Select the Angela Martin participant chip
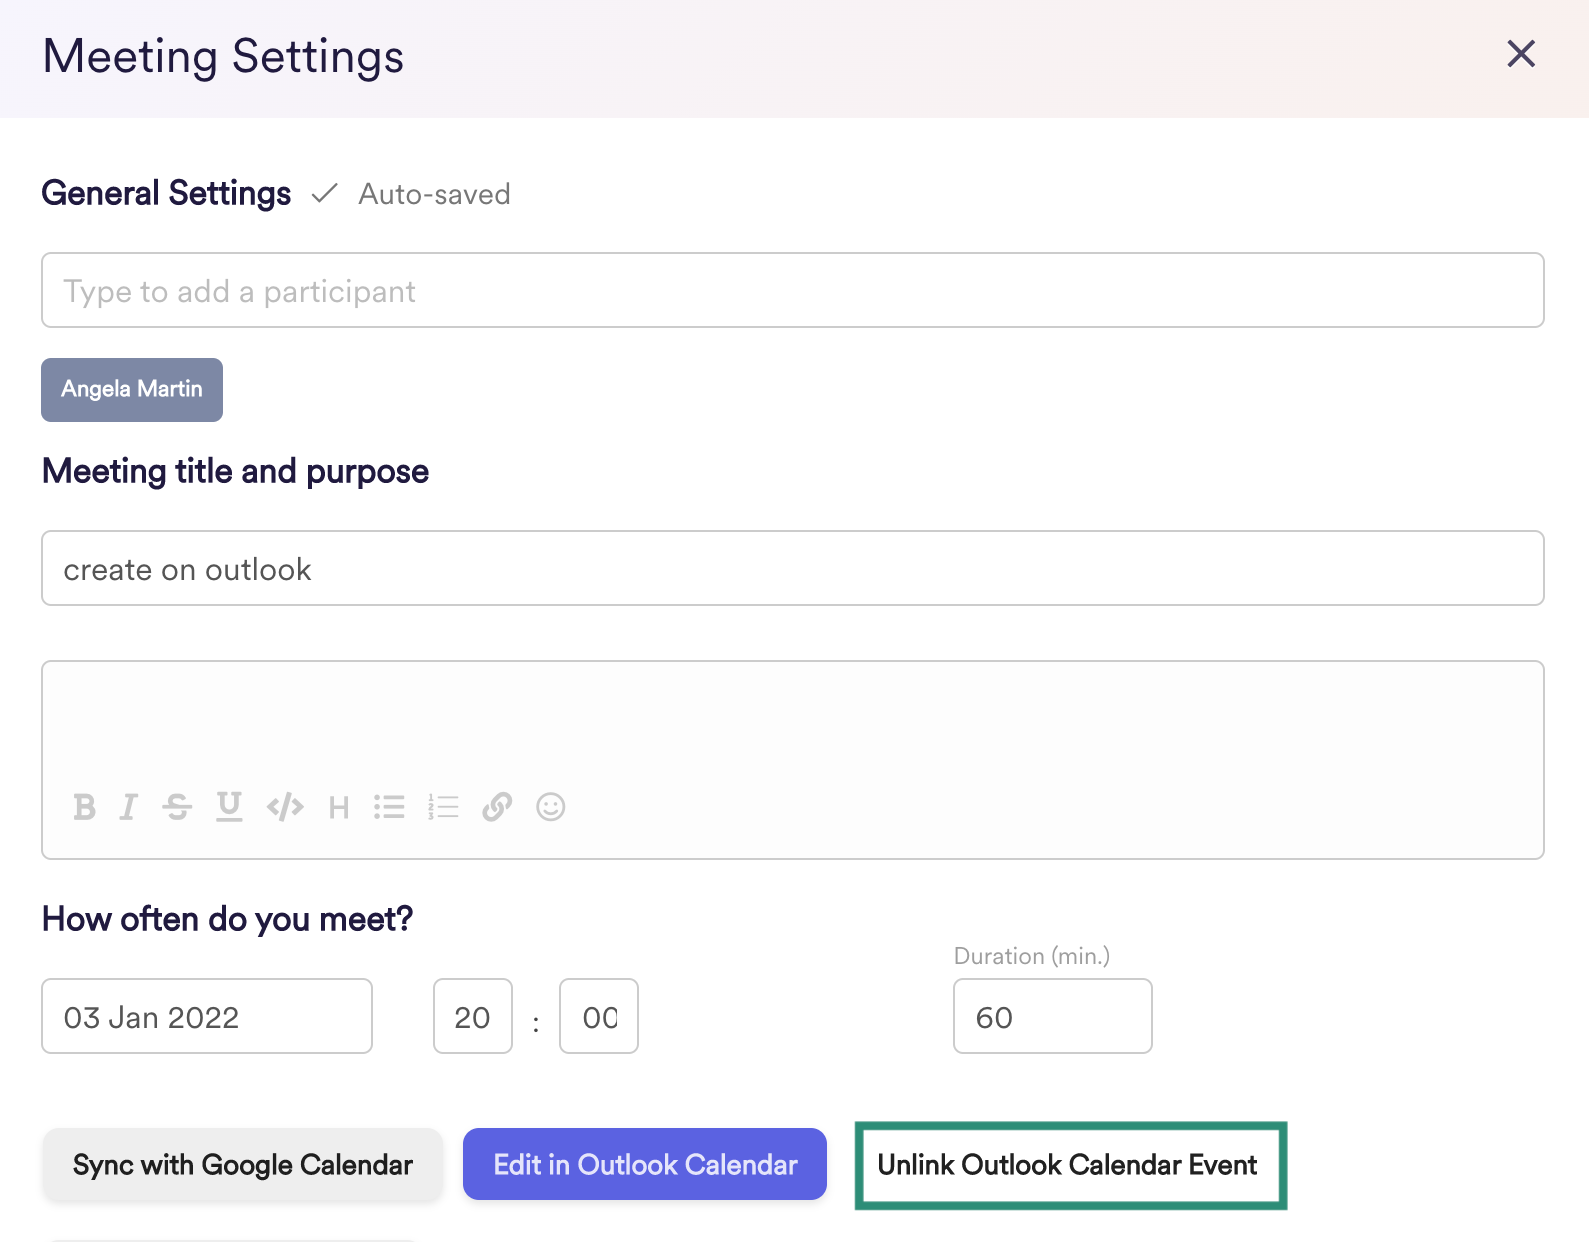 click(132, 390)
